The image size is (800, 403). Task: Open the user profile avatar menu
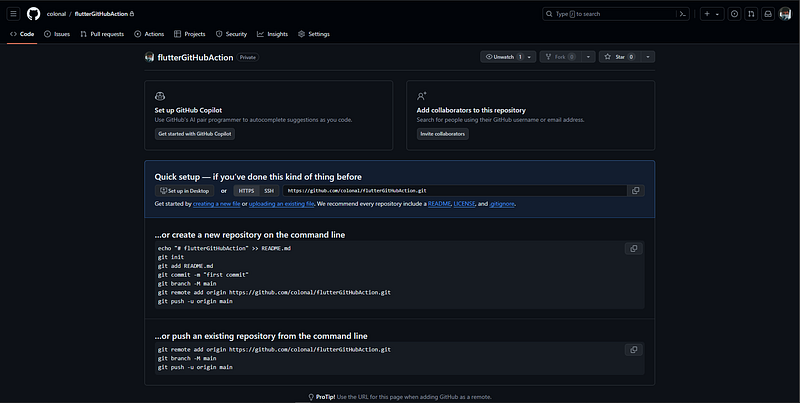click(785, 14)
